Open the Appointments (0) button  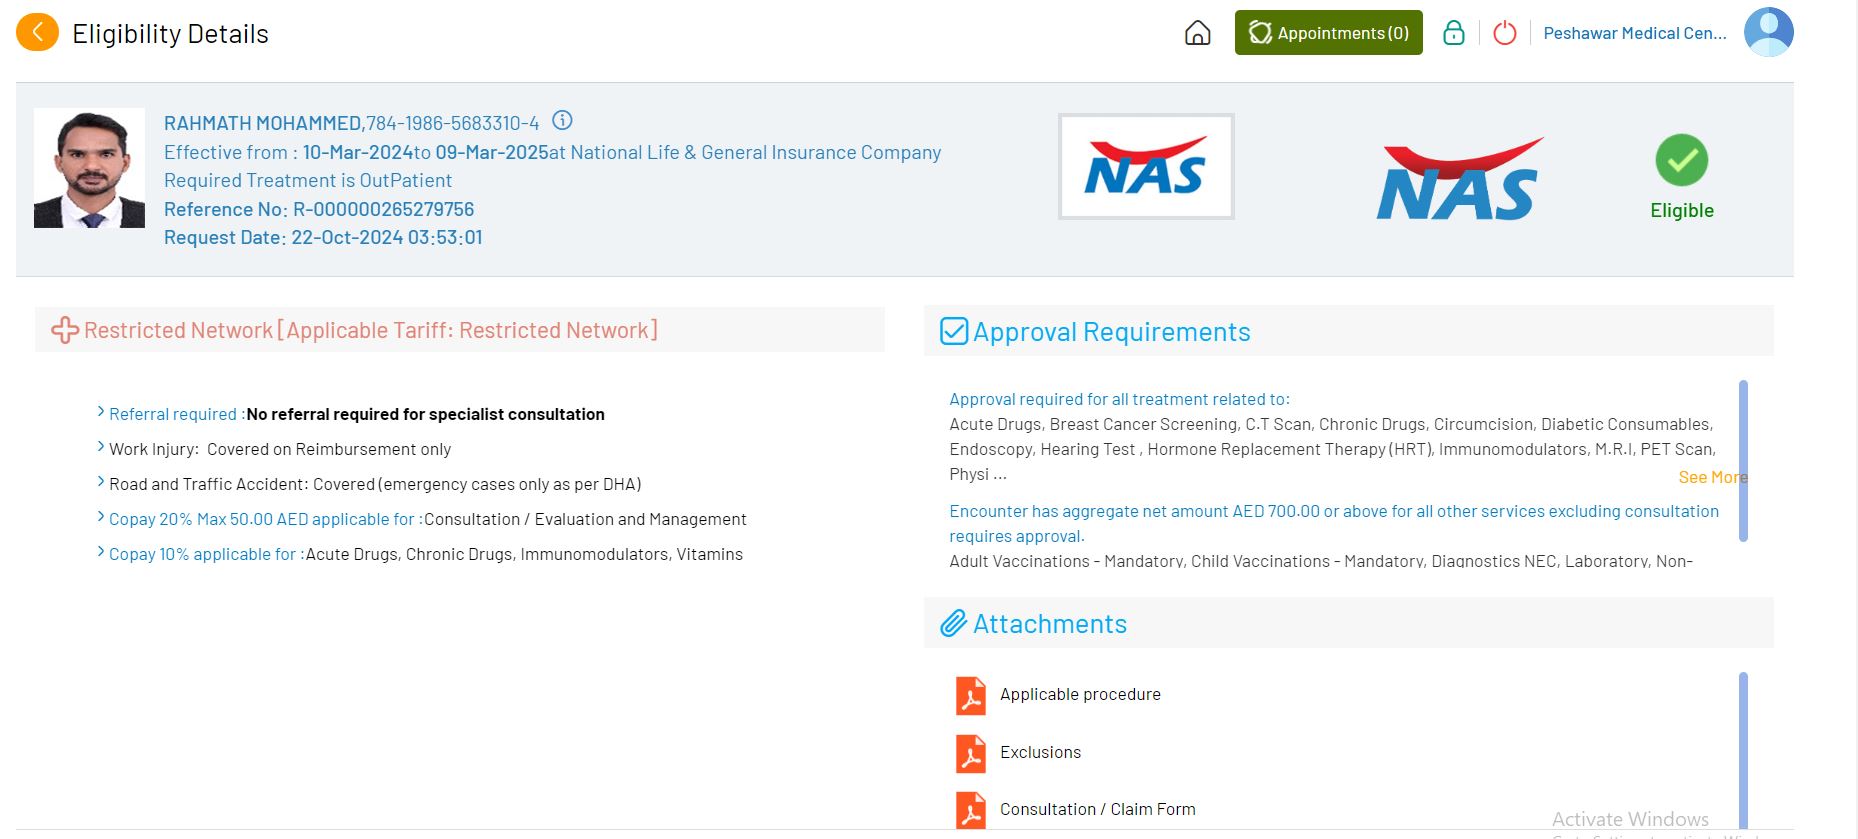coord(1328,33)
